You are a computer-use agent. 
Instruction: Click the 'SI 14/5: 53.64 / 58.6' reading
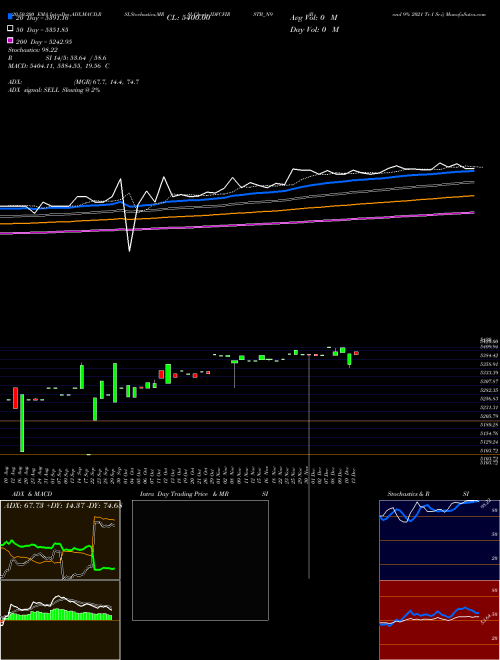tap(76, 58)
